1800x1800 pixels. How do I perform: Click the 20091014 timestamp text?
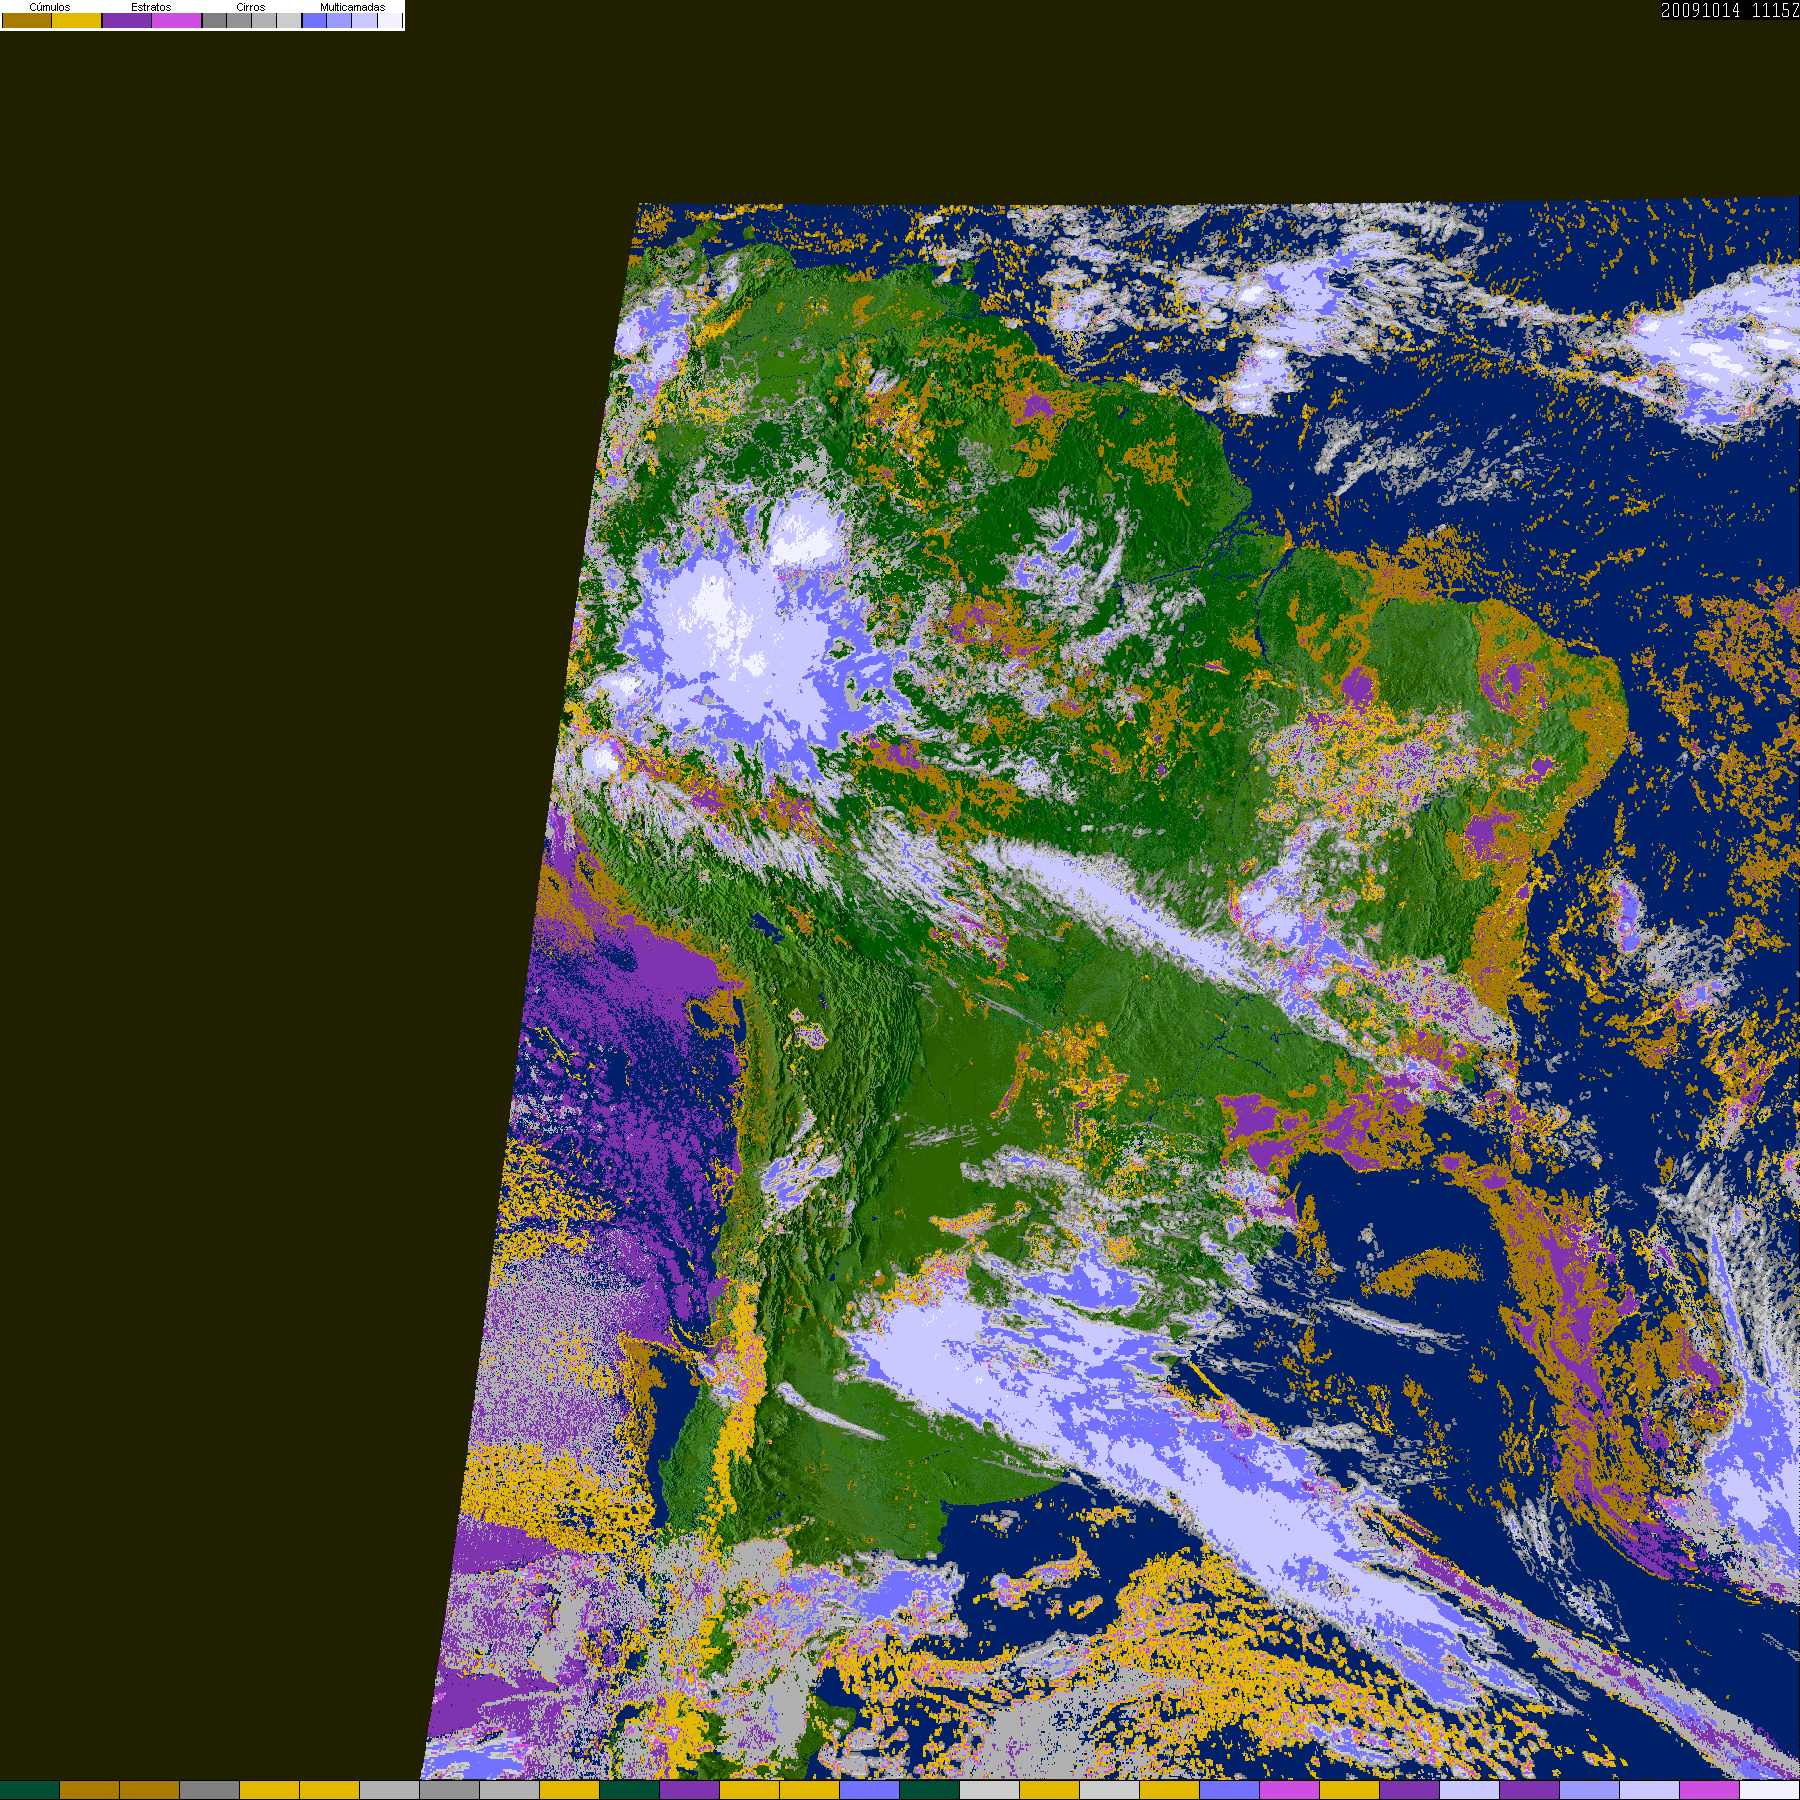coord(1700,10)
